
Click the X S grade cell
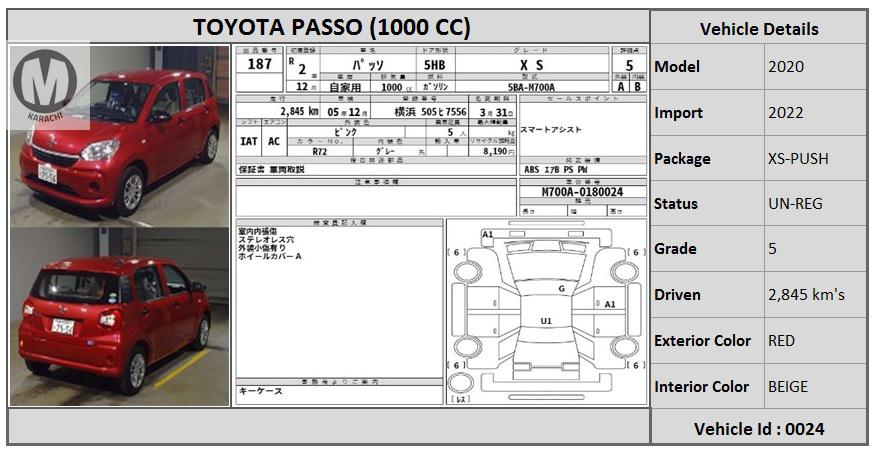pyautogui.click(x=532, y=65)
